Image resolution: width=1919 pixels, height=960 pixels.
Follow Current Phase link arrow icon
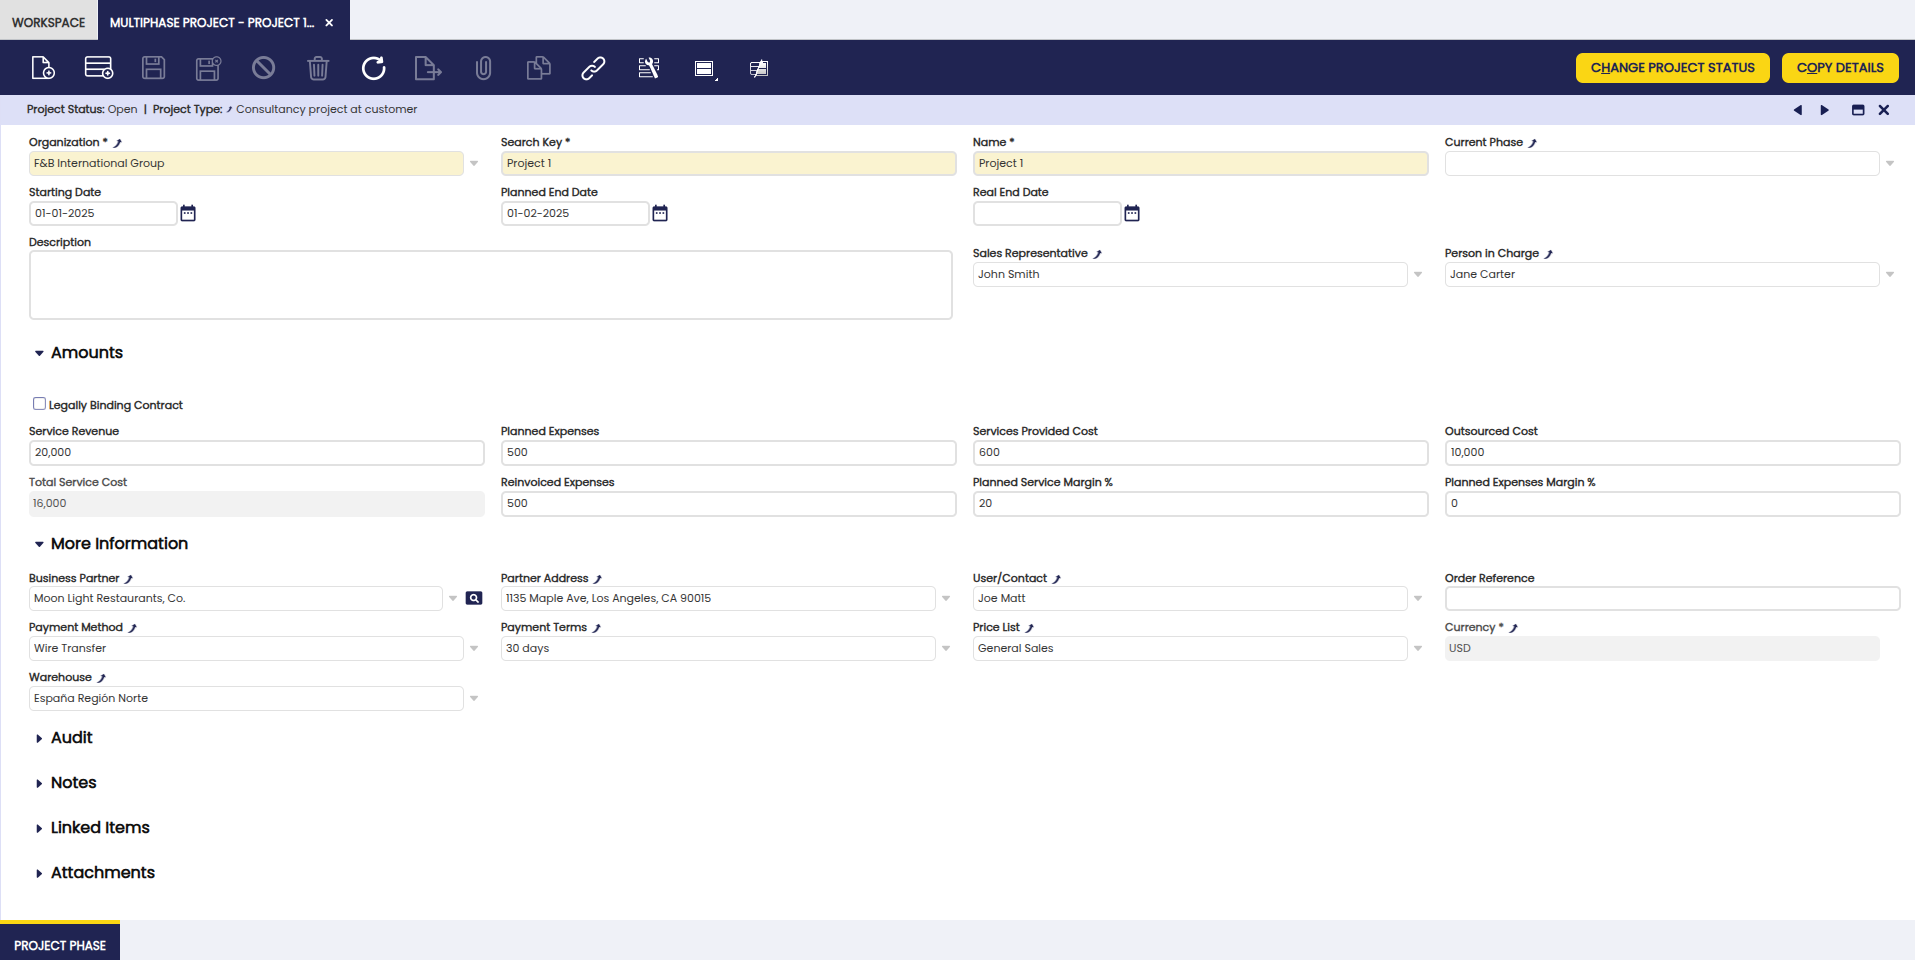point(1532,143)
